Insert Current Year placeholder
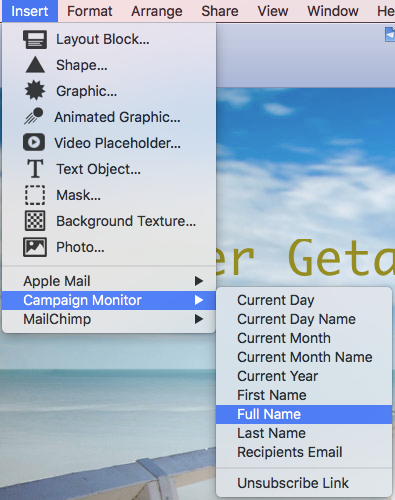The image size is (395, 500). 304,376
